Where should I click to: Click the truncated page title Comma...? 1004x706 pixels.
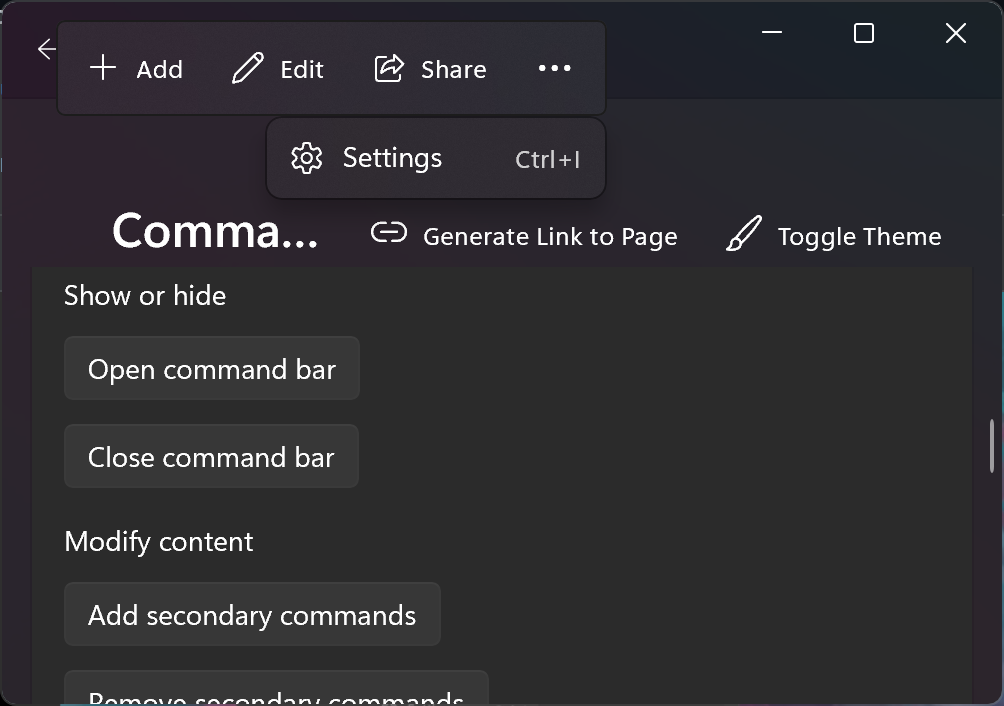[215, 230]
